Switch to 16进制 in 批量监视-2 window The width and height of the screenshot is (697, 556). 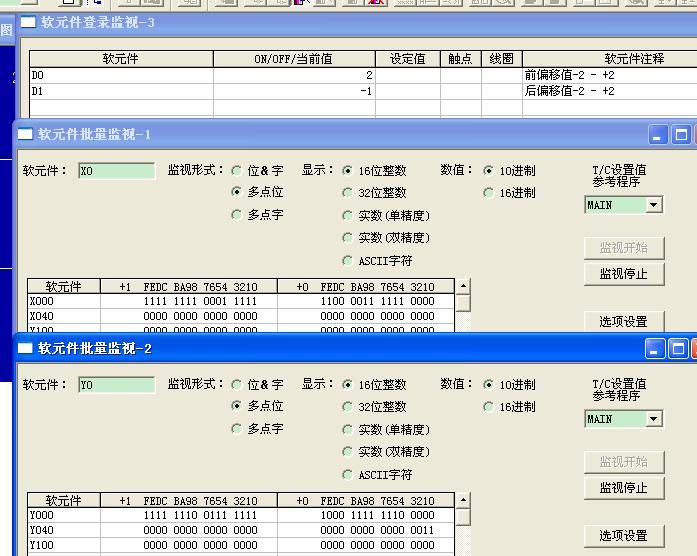pos(488,407)
